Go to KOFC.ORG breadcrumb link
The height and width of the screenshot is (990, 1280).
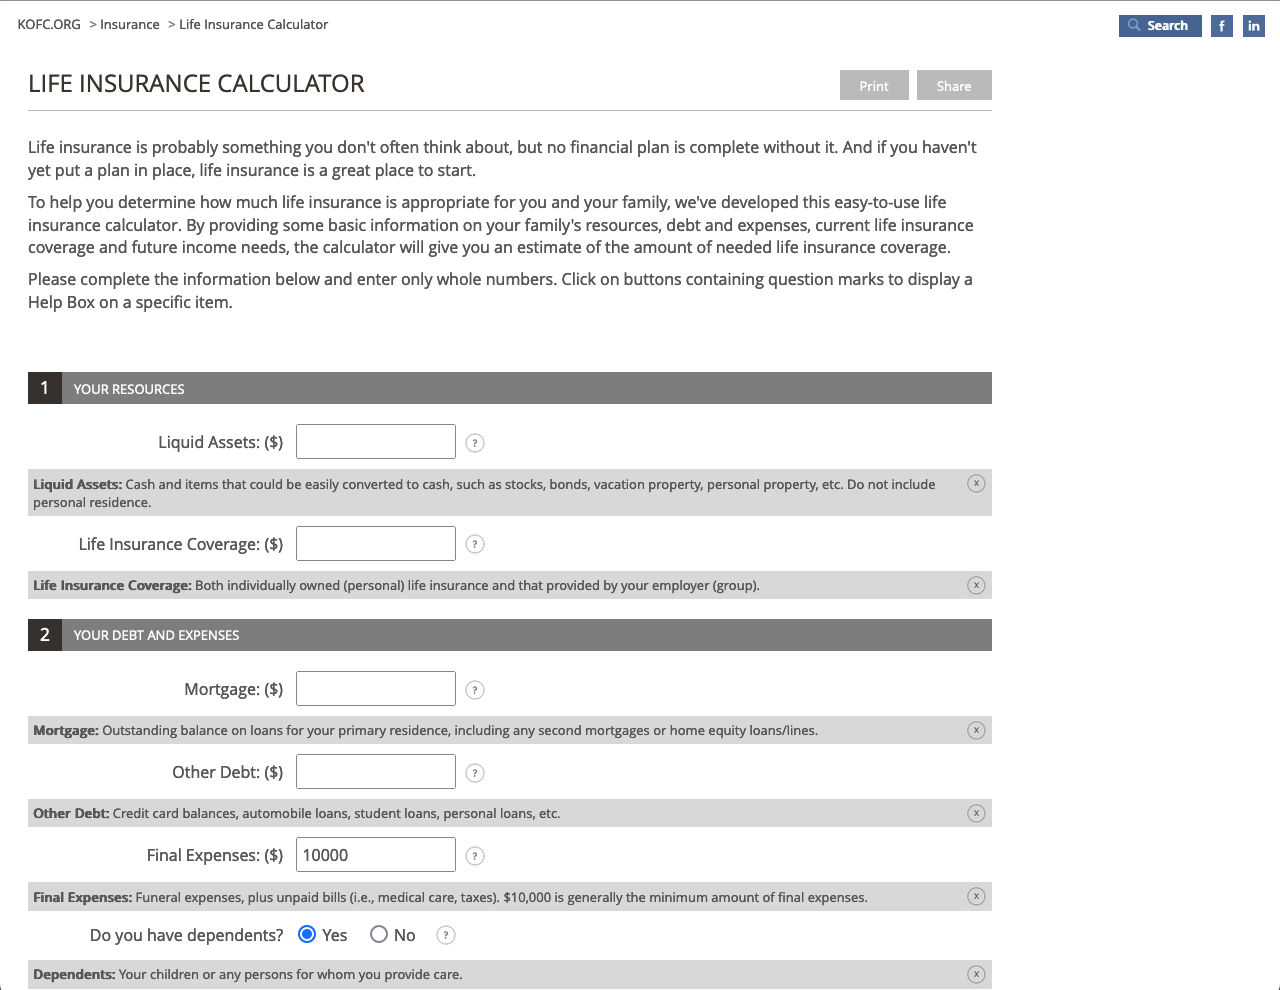pyautogui.click(x=49, y=24)
